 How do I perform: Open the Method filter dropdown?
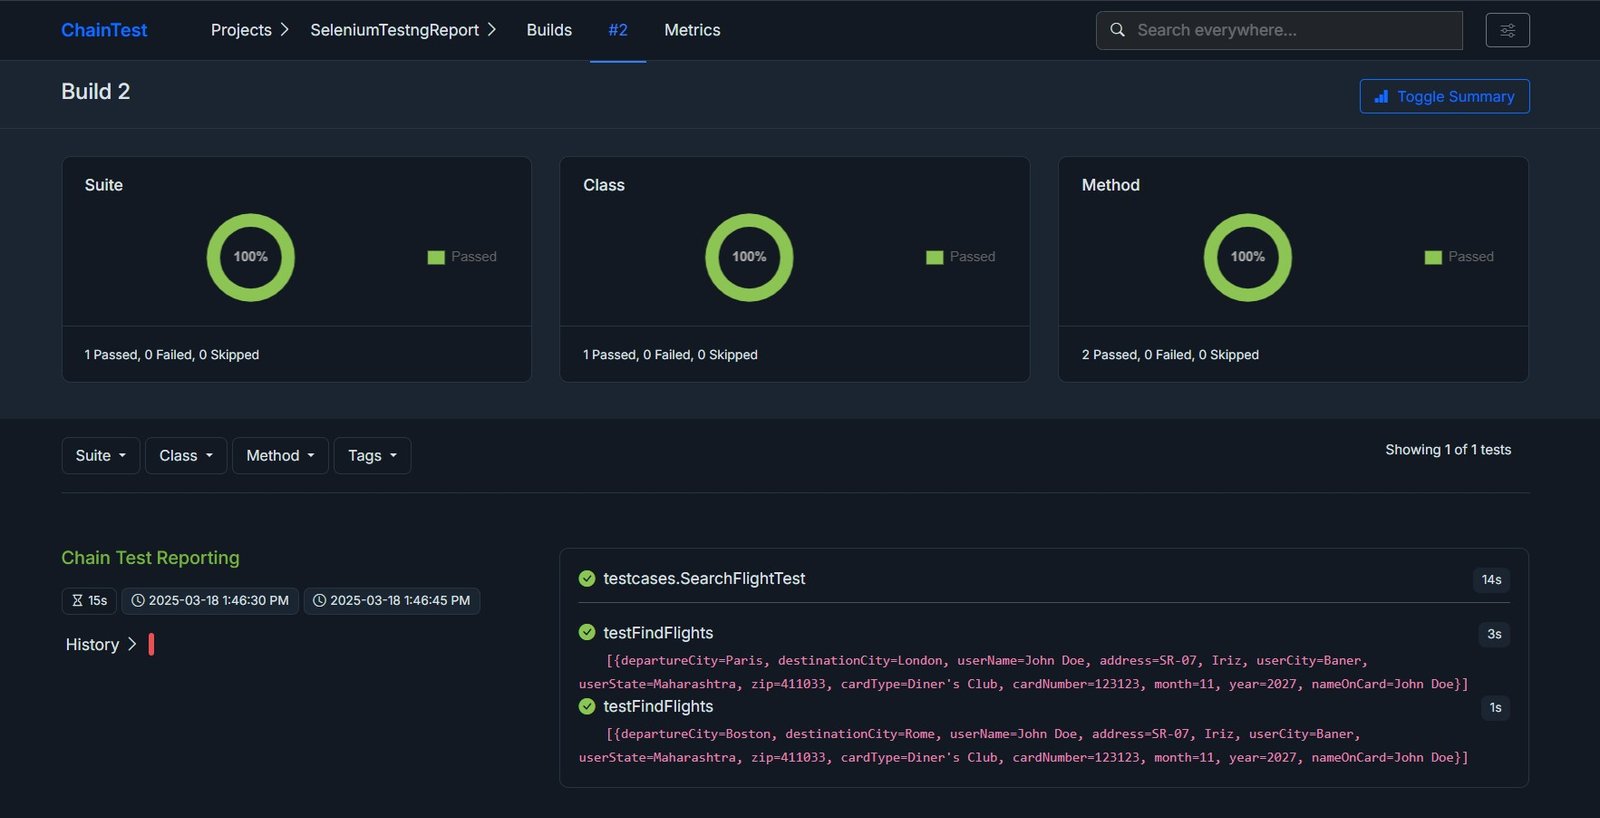pos(280,456)
